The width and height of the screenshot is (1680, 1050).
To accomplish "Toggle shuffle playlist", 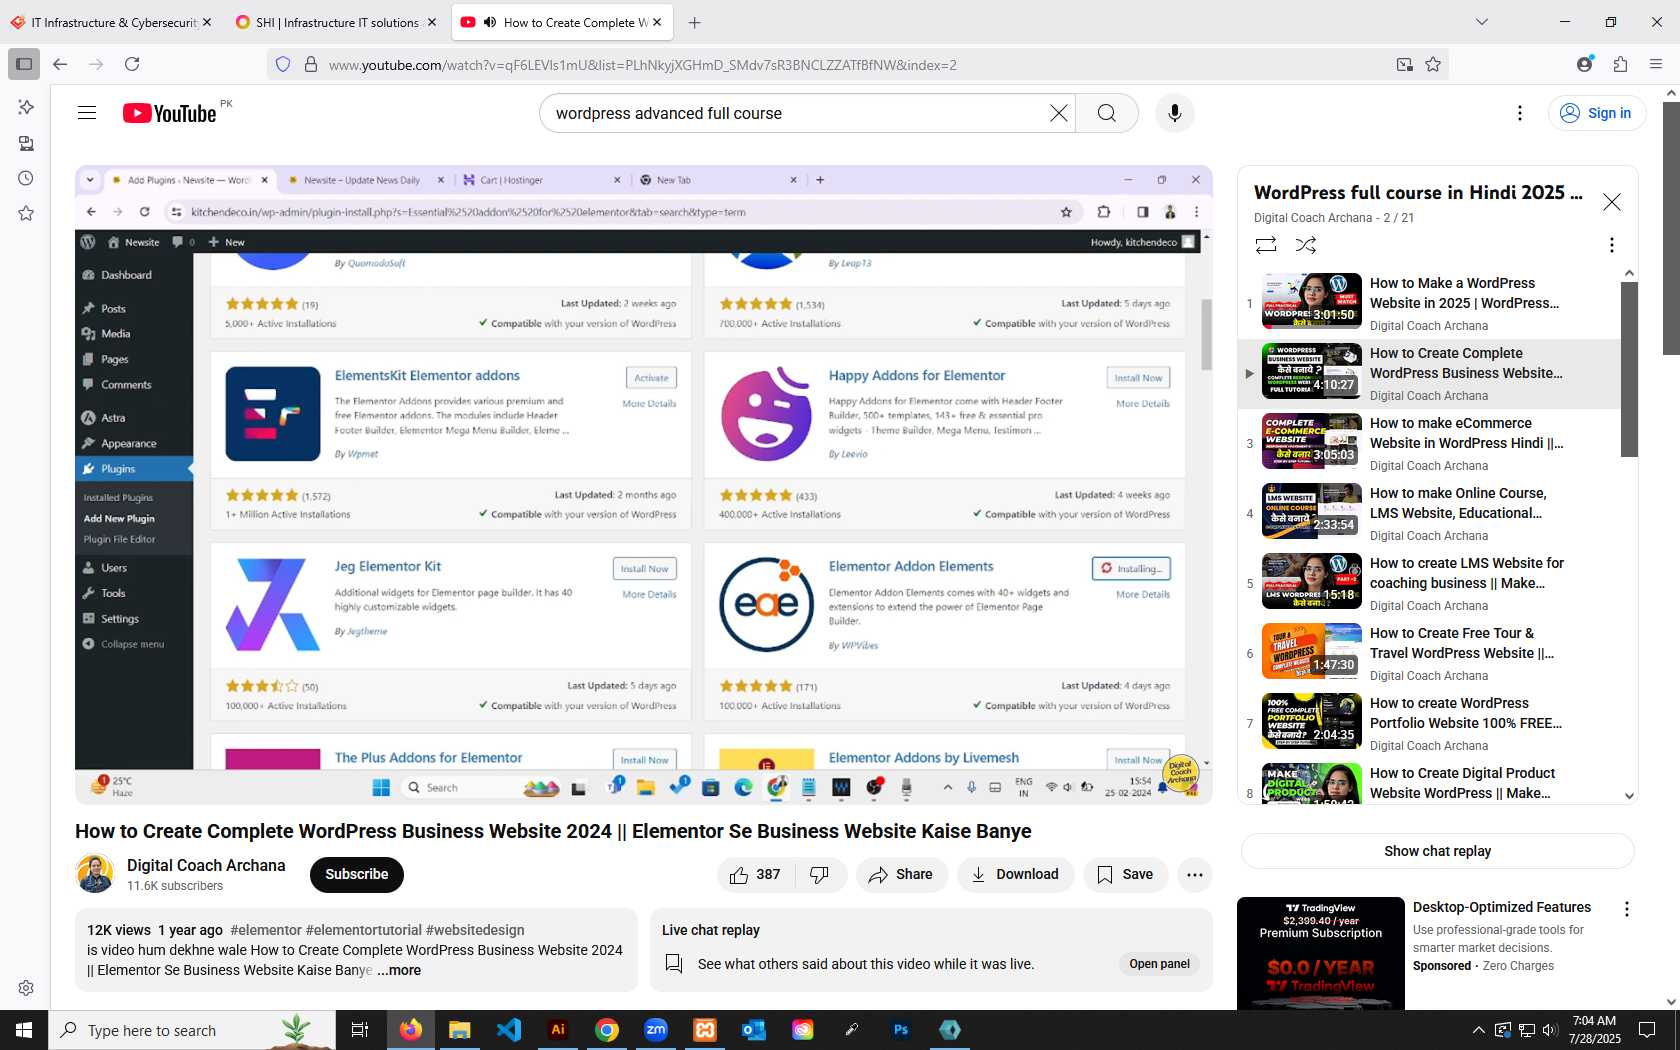I will [1306, 245].
